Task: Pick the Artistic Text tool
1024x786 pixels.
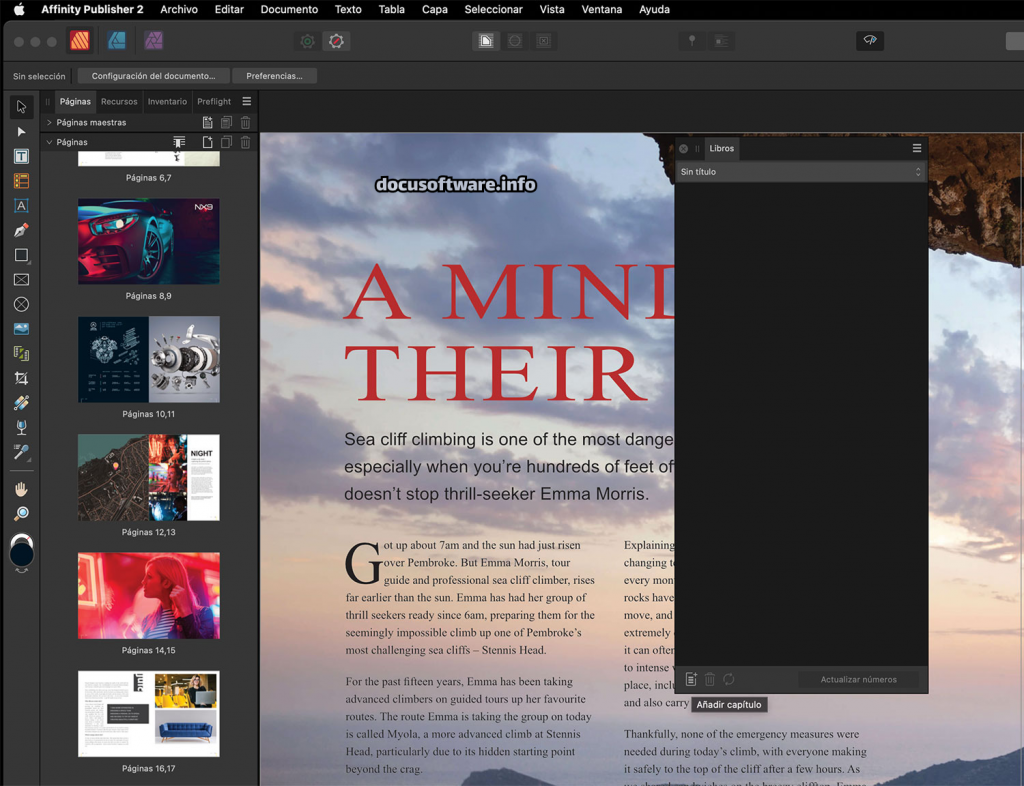Action: click(21, 206)
